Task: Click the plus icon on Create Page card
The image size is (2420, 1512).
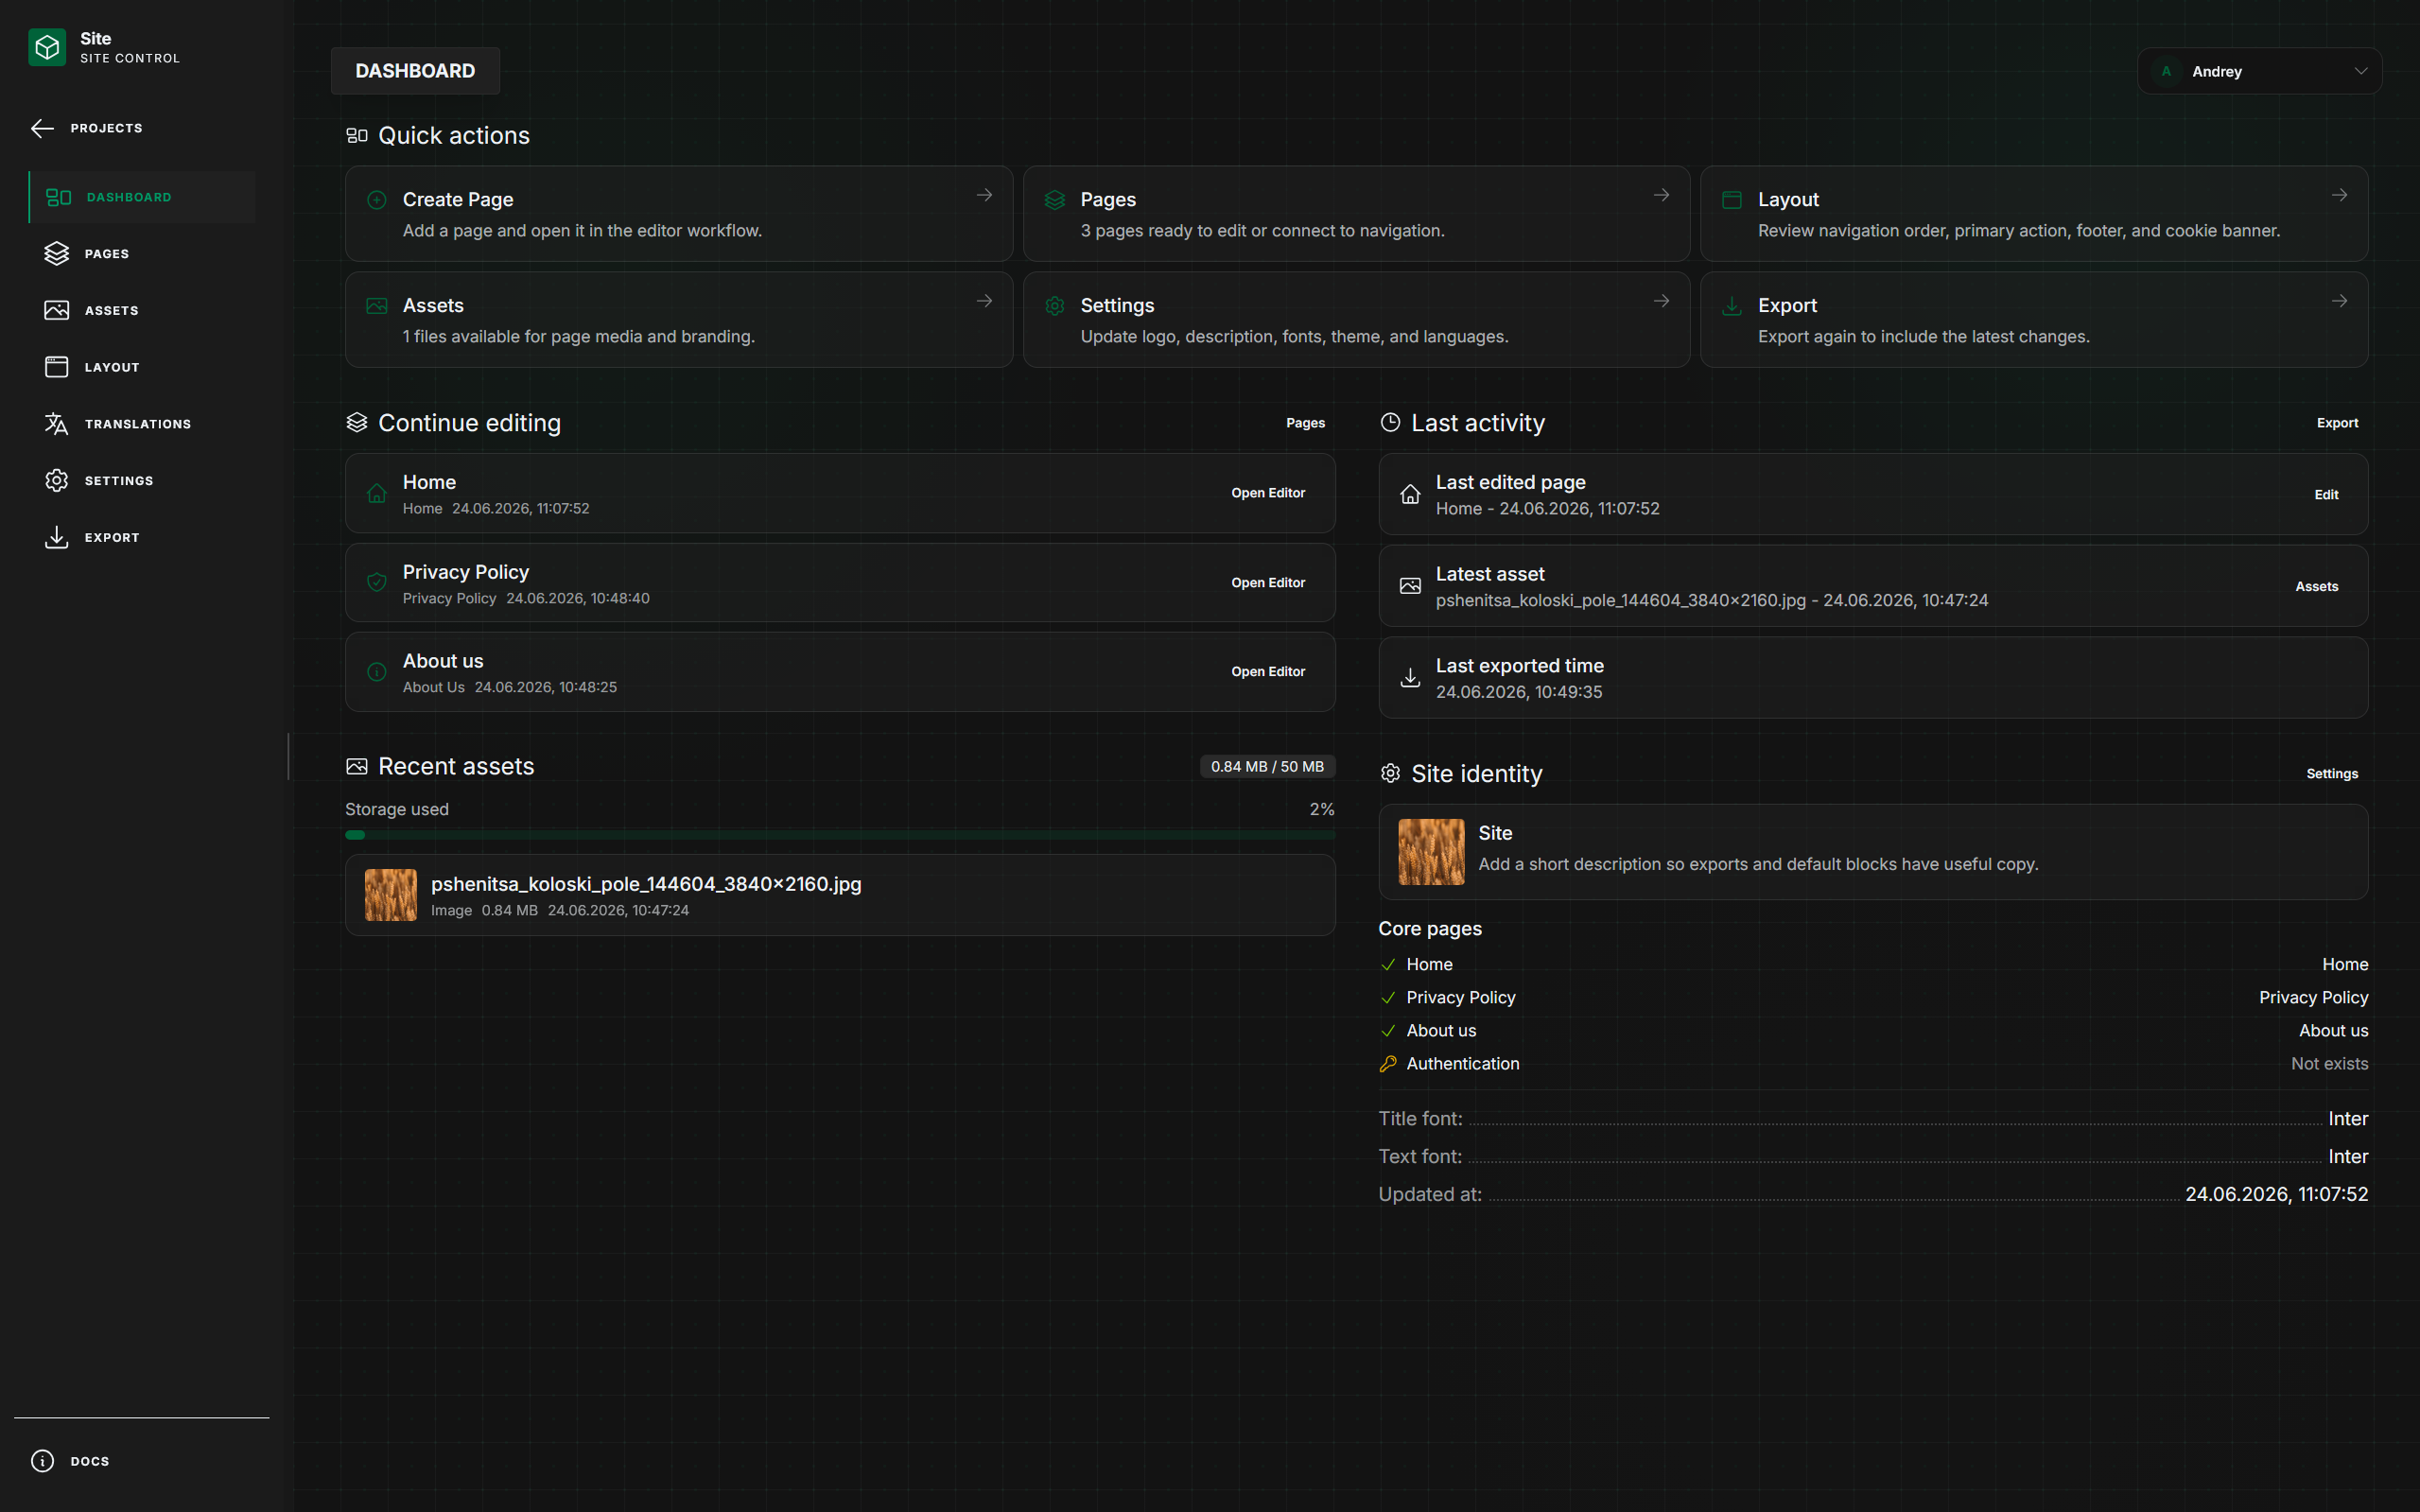Action: pyautogui.click(x=377, y=200)
